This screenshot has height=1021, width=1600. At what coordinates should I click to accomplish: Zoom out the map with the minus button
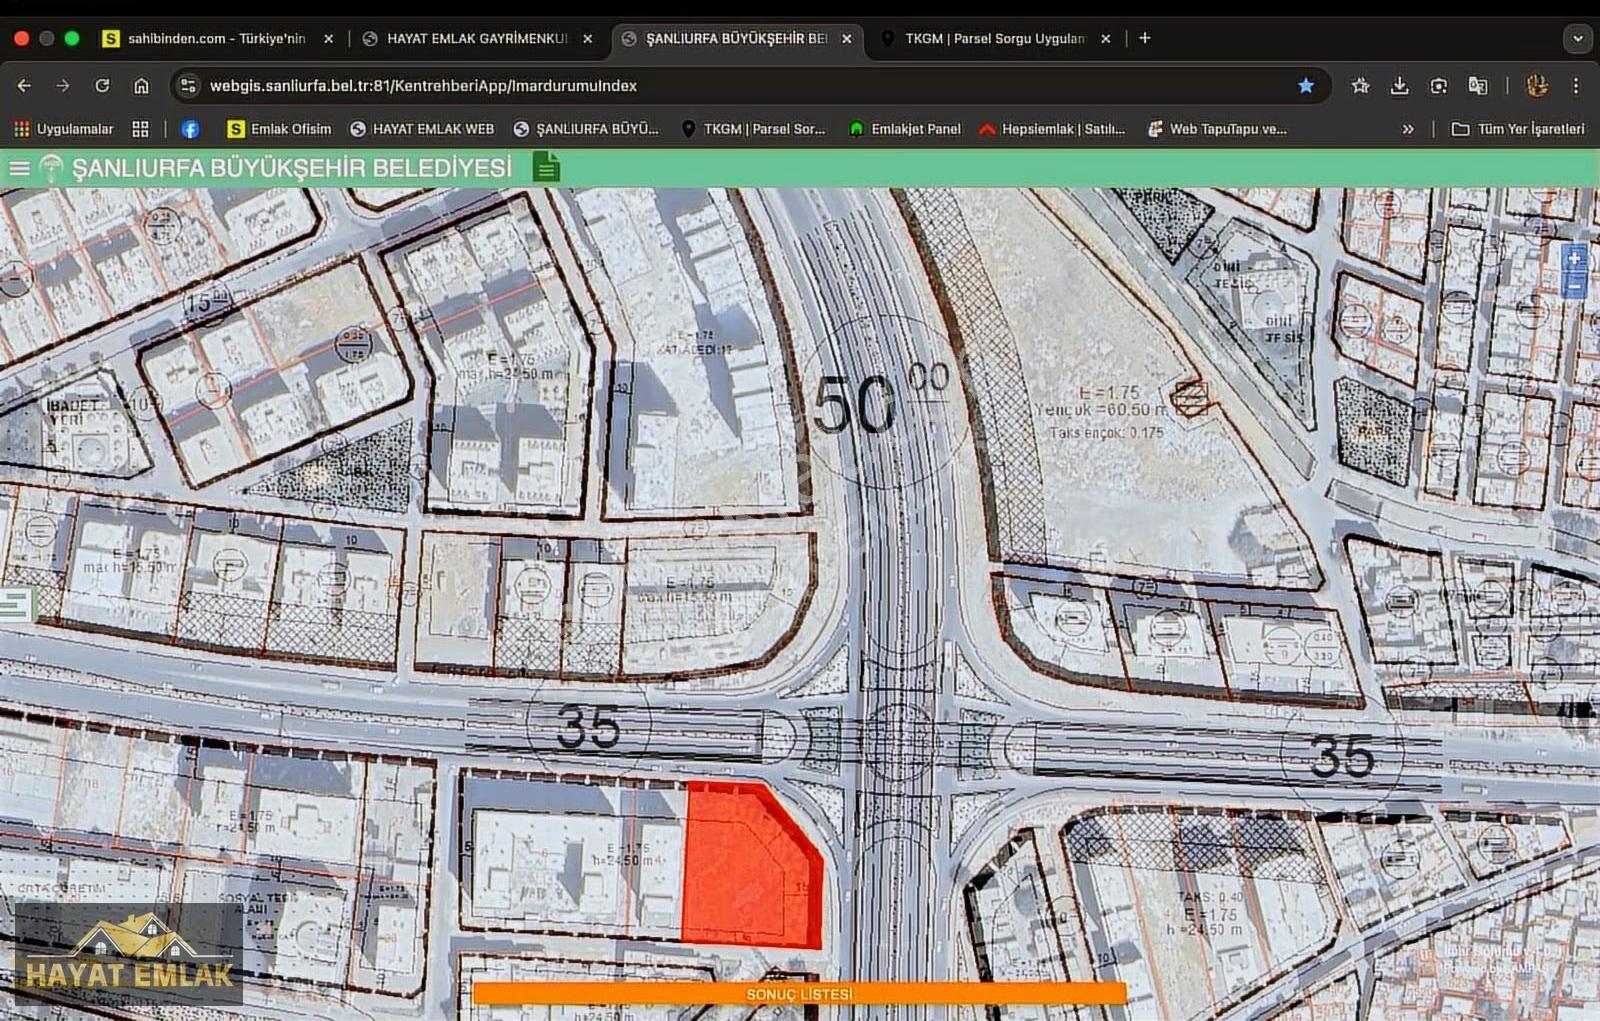[x=1574, y=286]
